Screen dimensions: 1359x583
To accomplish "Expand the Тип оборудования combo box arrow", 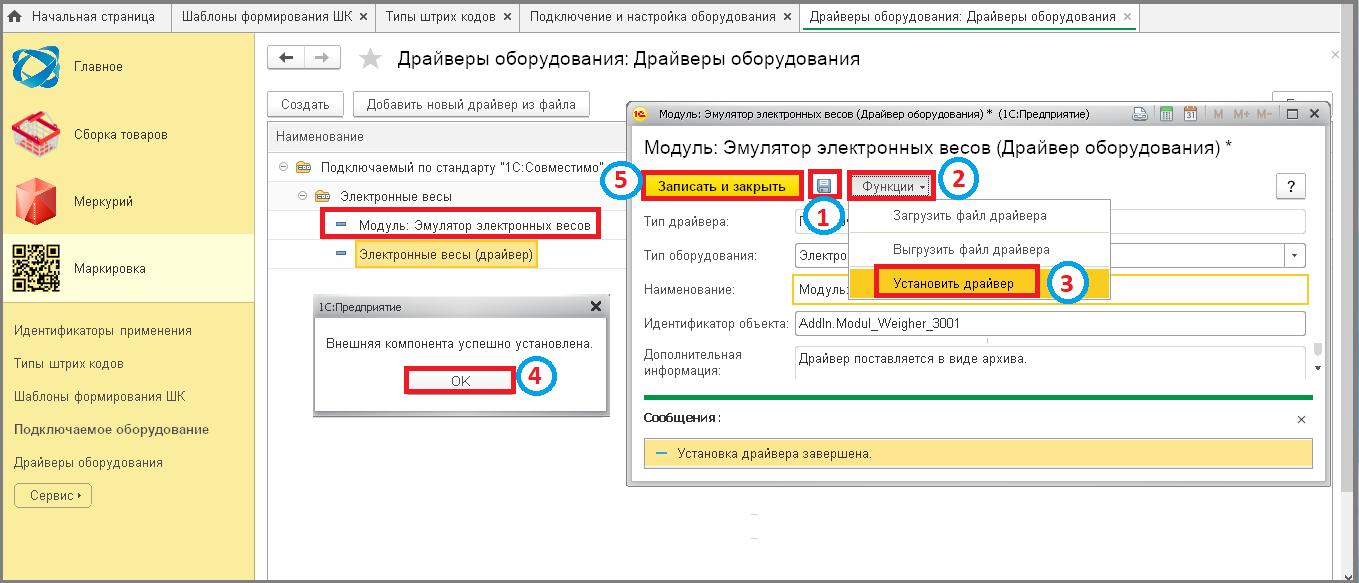I will (1296, 255).
